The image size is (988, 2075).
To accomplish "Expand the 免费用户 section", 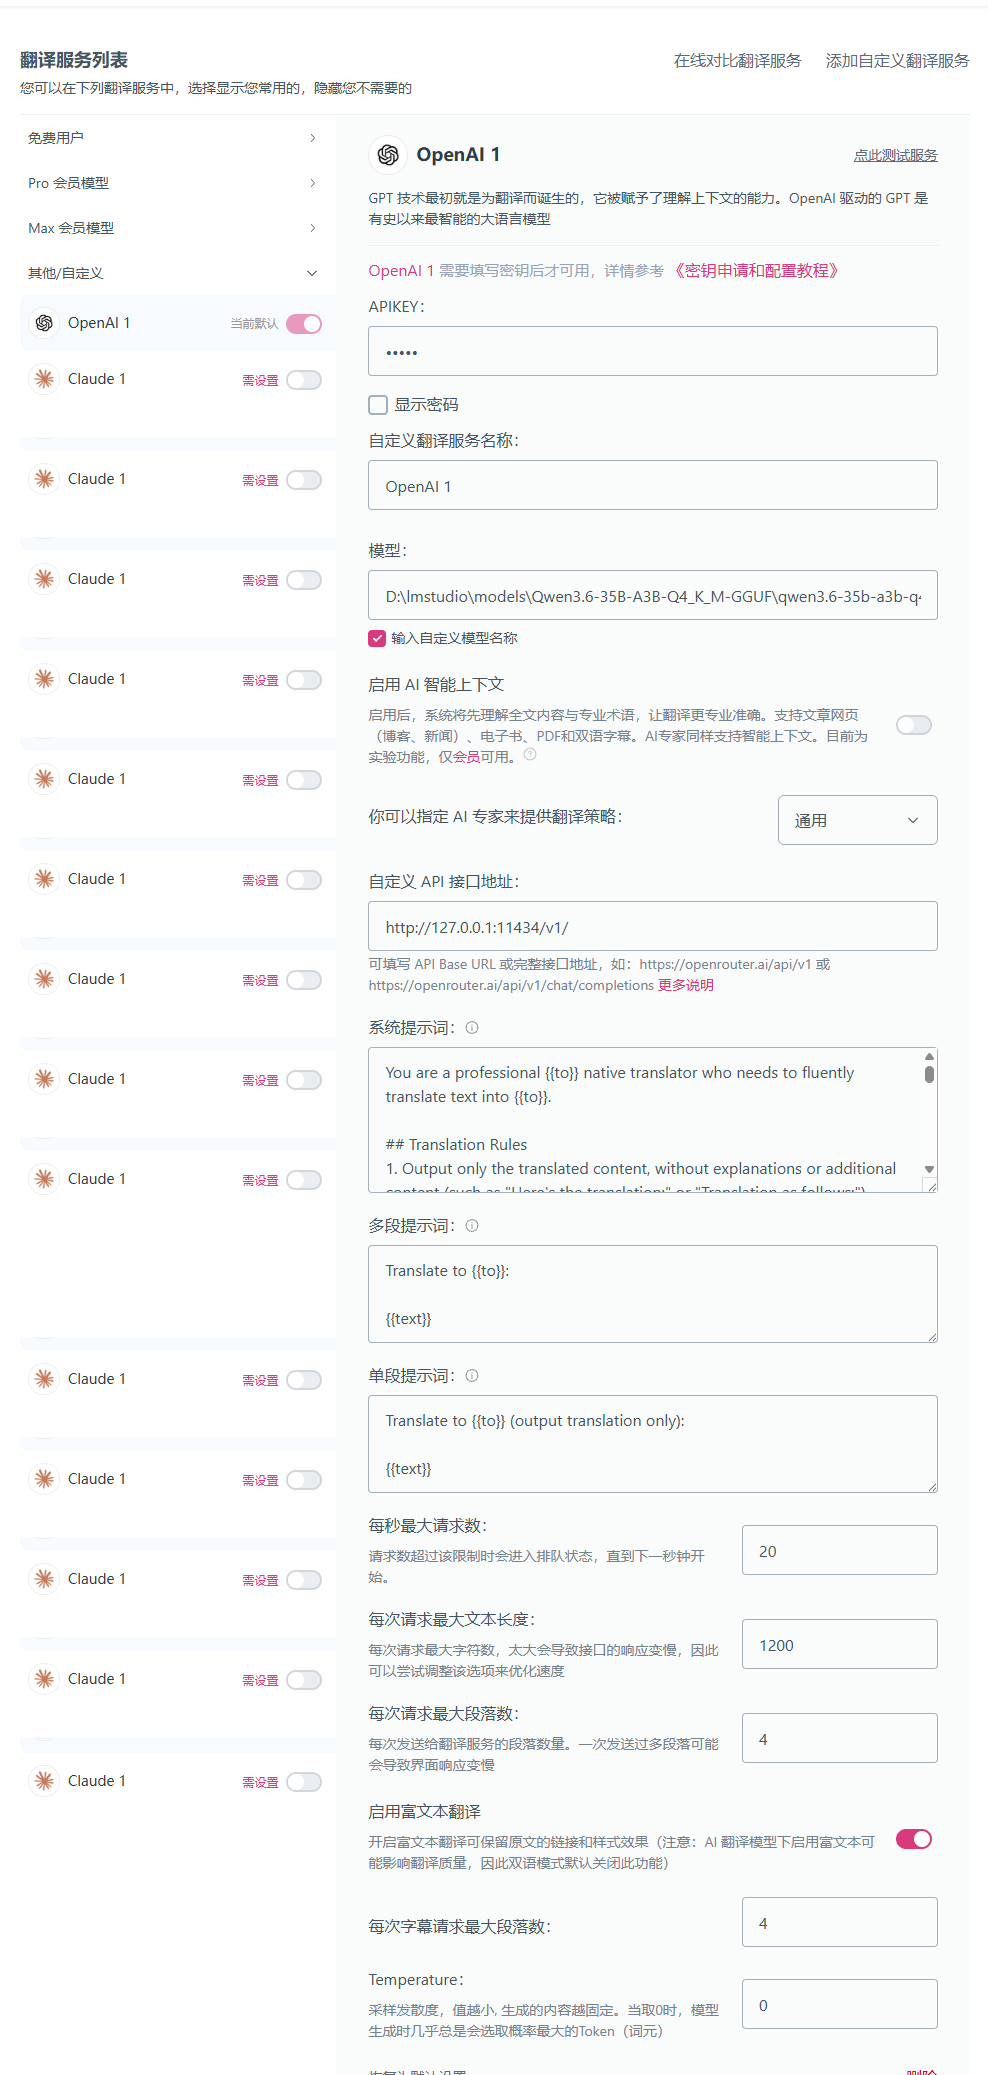I will point(172,138).
